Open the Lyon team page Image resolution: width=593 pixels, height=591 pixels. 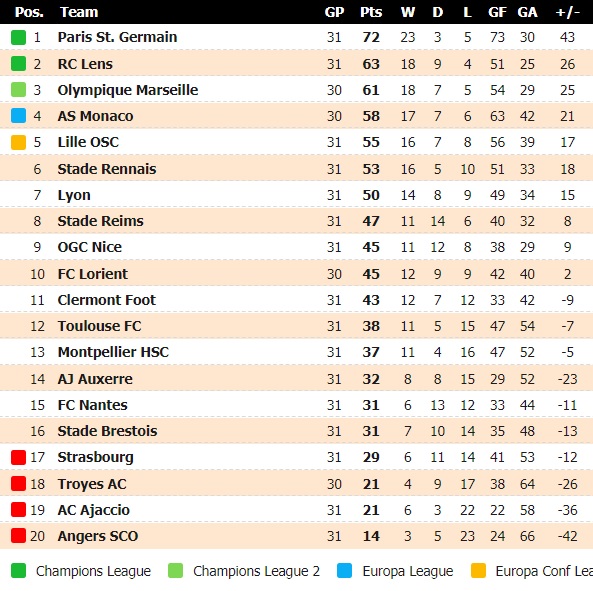(74, 195)
